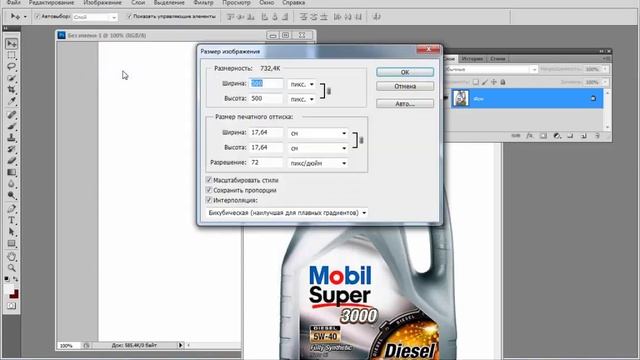Open the Изображение menu
This screenshot has width=640, height=360.
pyautogui.click(x=102, y=3)
